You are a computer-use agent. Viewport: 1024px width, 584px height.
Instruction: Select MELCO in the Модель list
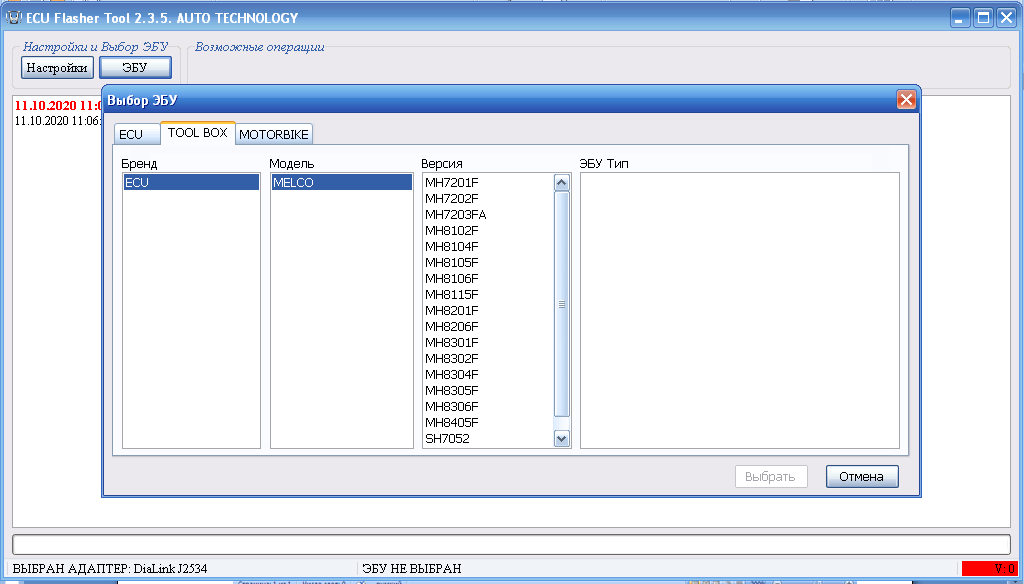[342, 182]
